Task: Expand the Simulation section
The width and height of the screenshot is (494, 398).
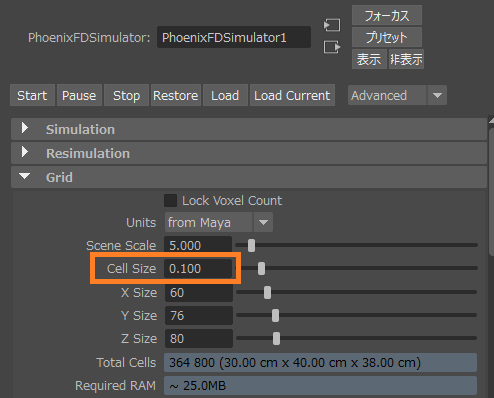Action: point(249,129)
